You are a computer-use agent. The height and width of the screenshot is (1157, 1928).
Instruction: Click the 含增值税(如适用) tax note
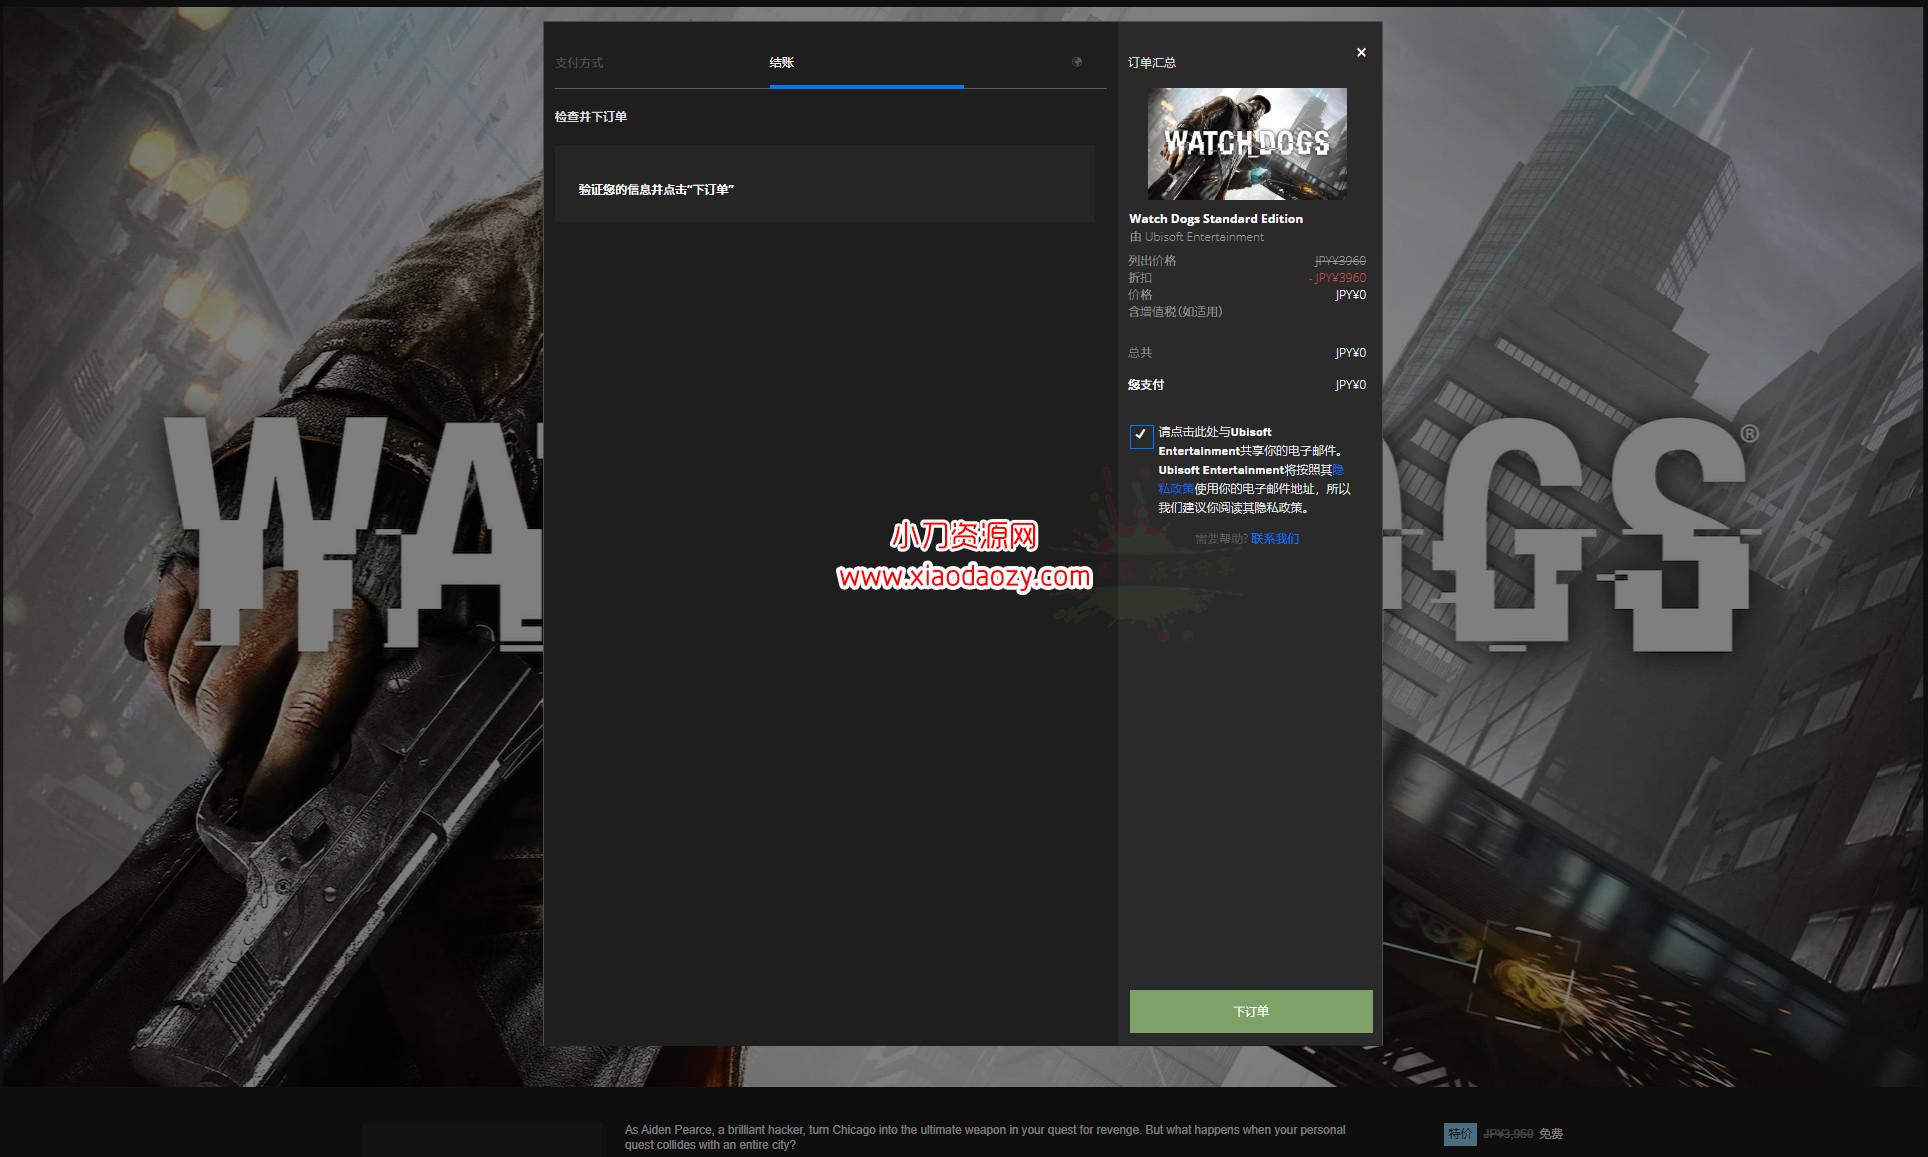click(1175, 311)
